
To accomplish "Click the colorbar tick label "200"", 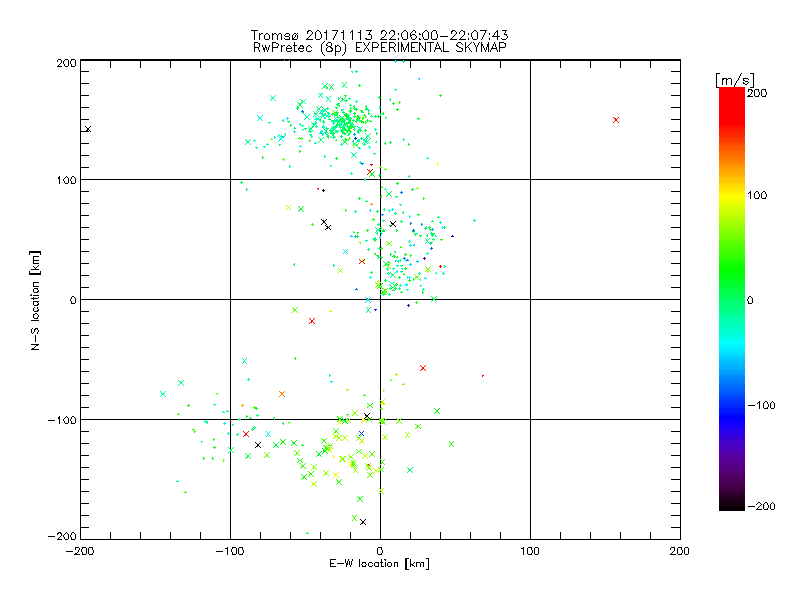I will [x=757, y=93].
